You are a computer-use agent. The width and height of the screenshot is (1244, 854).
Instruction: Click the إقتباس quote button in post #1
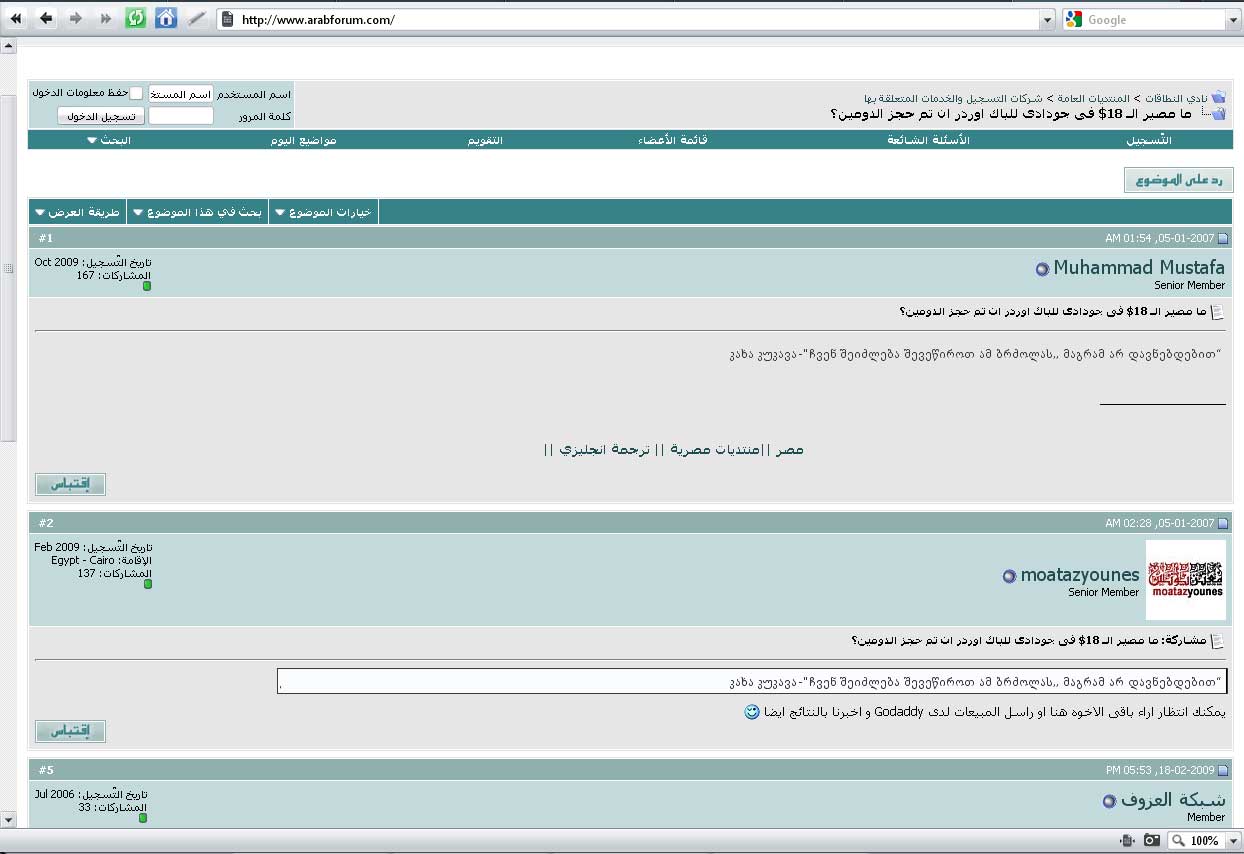[70, 484]
